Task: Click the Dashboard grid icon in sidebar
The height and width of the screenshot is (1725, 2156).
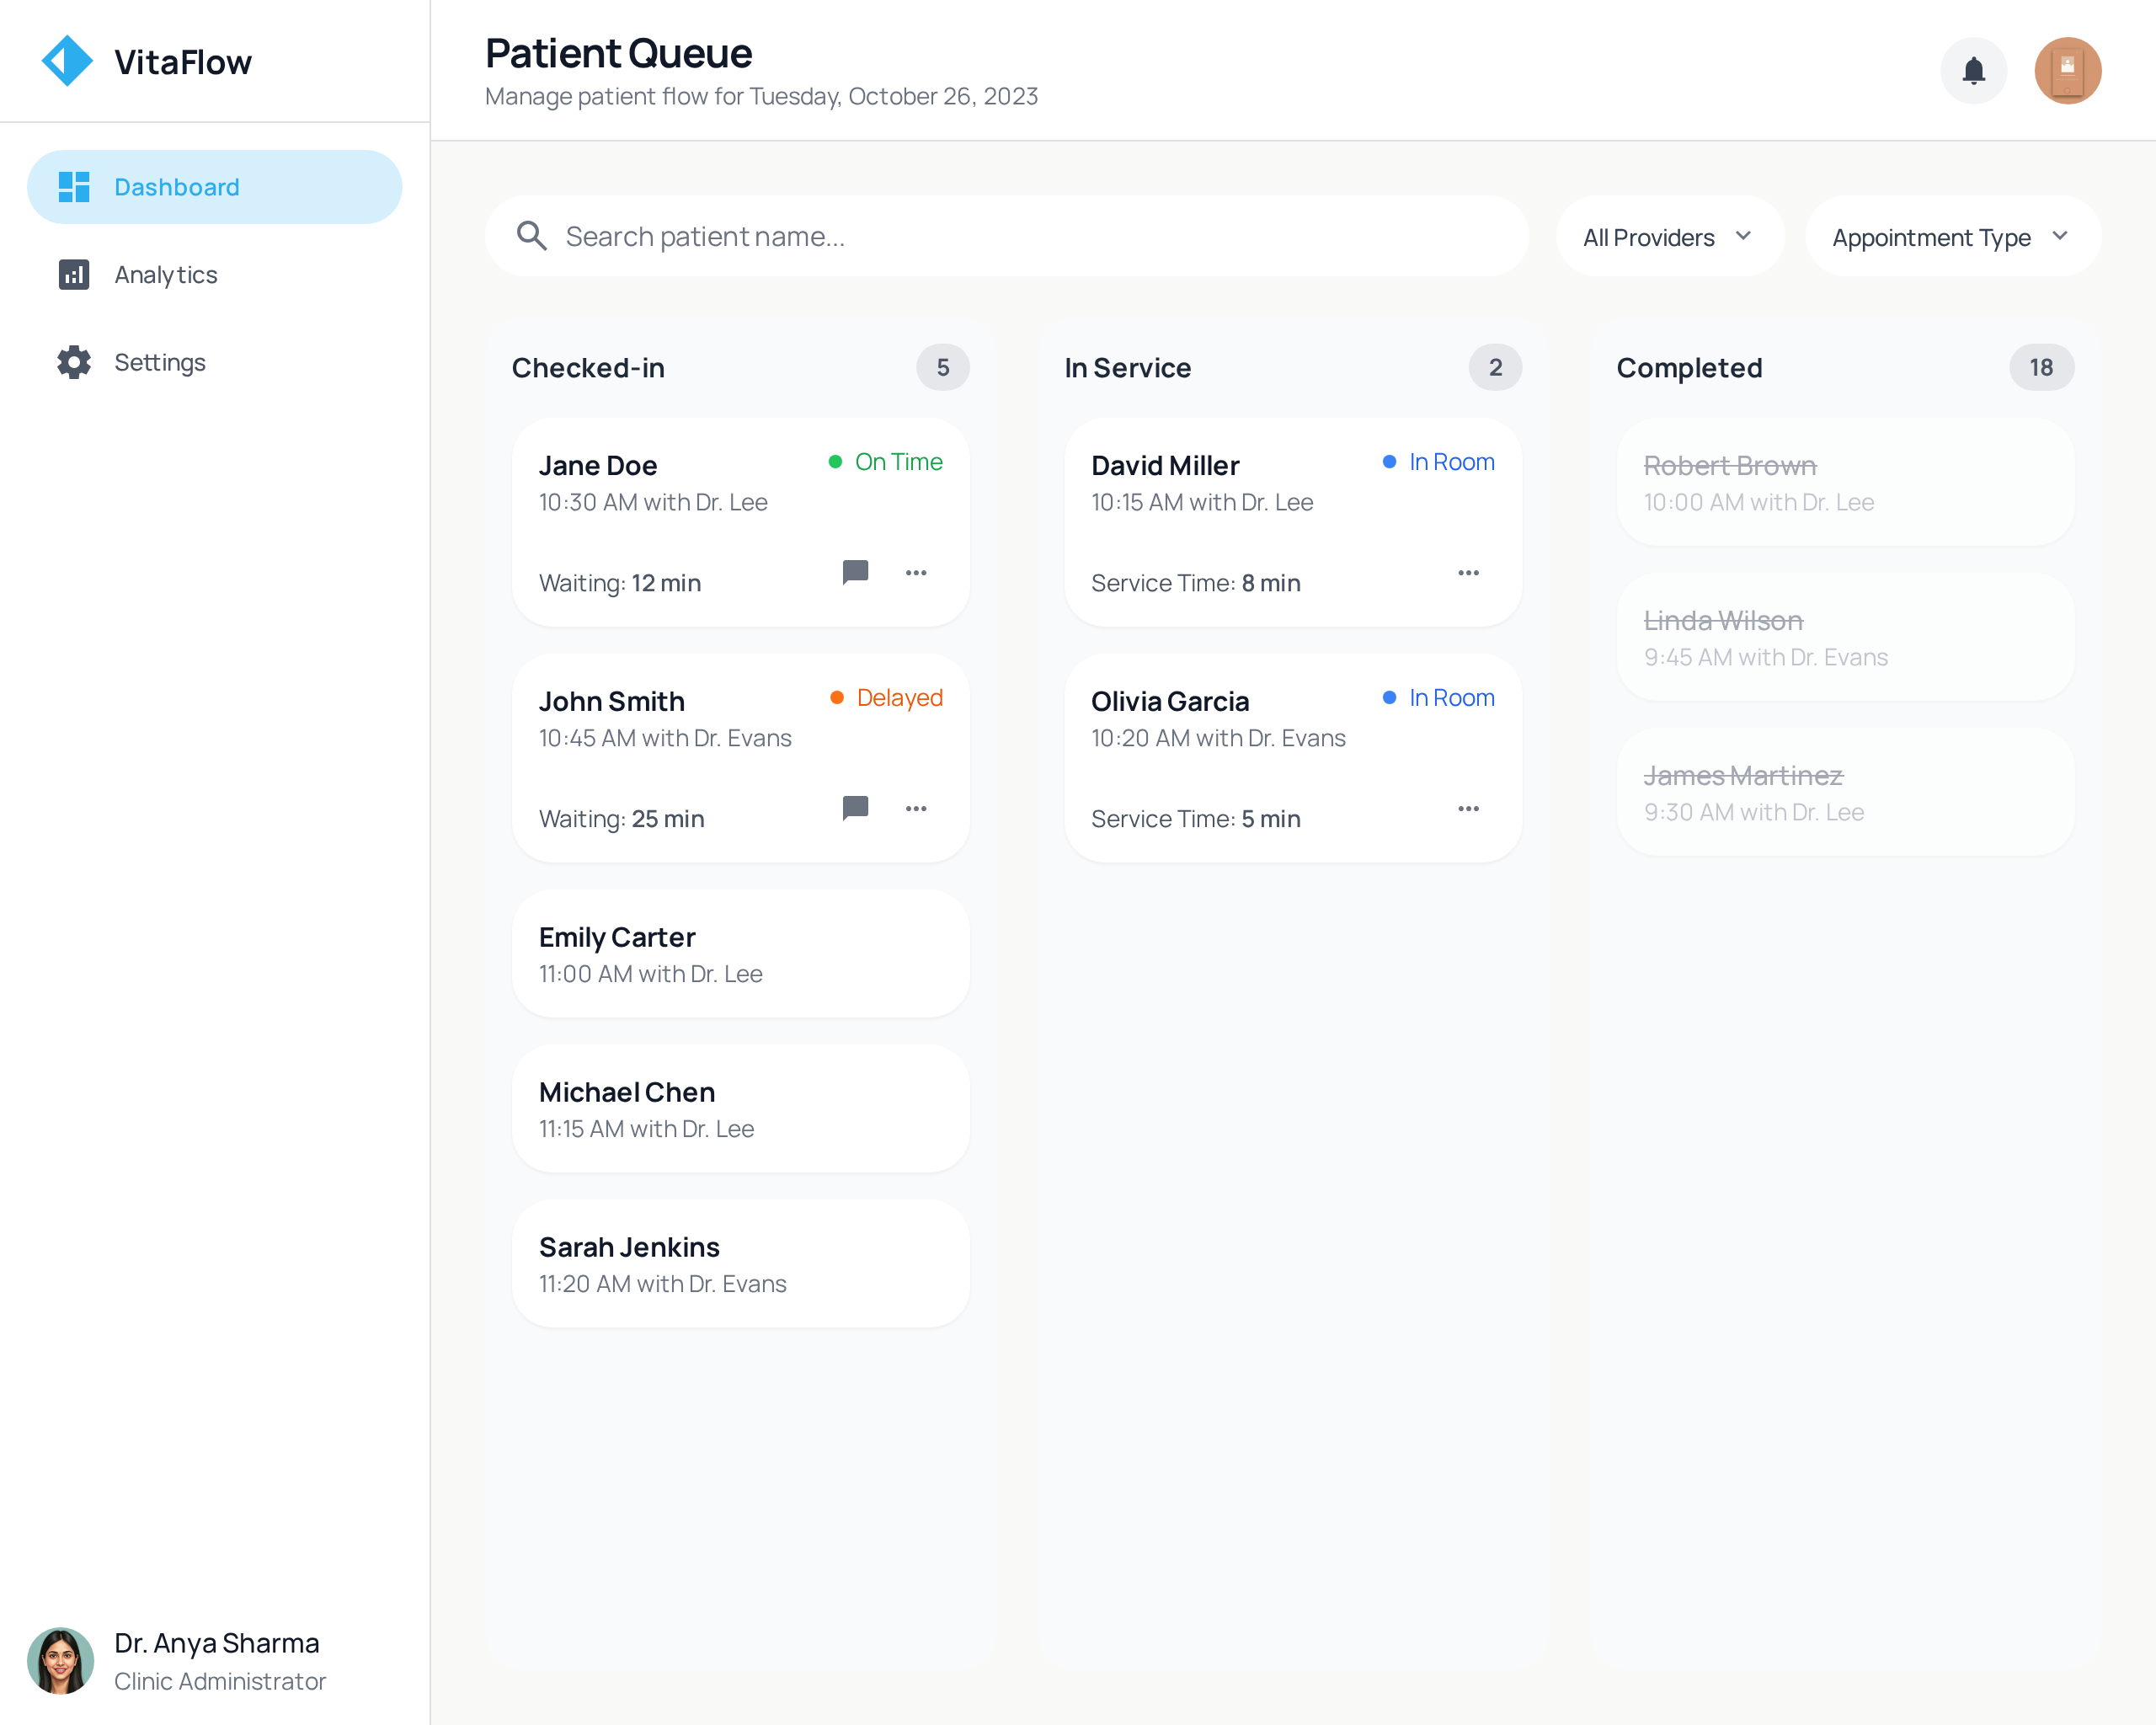Action: pos(73,186)
